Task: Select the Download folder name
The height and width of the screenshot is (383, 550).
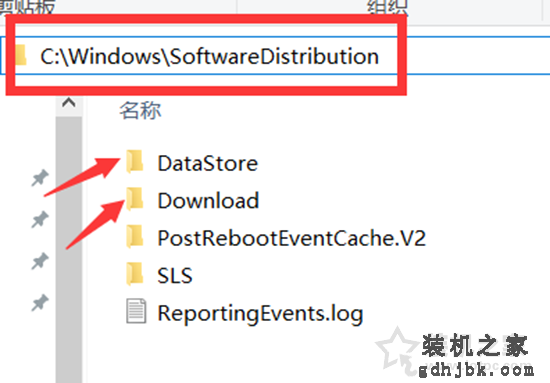Action: (208, 201)
